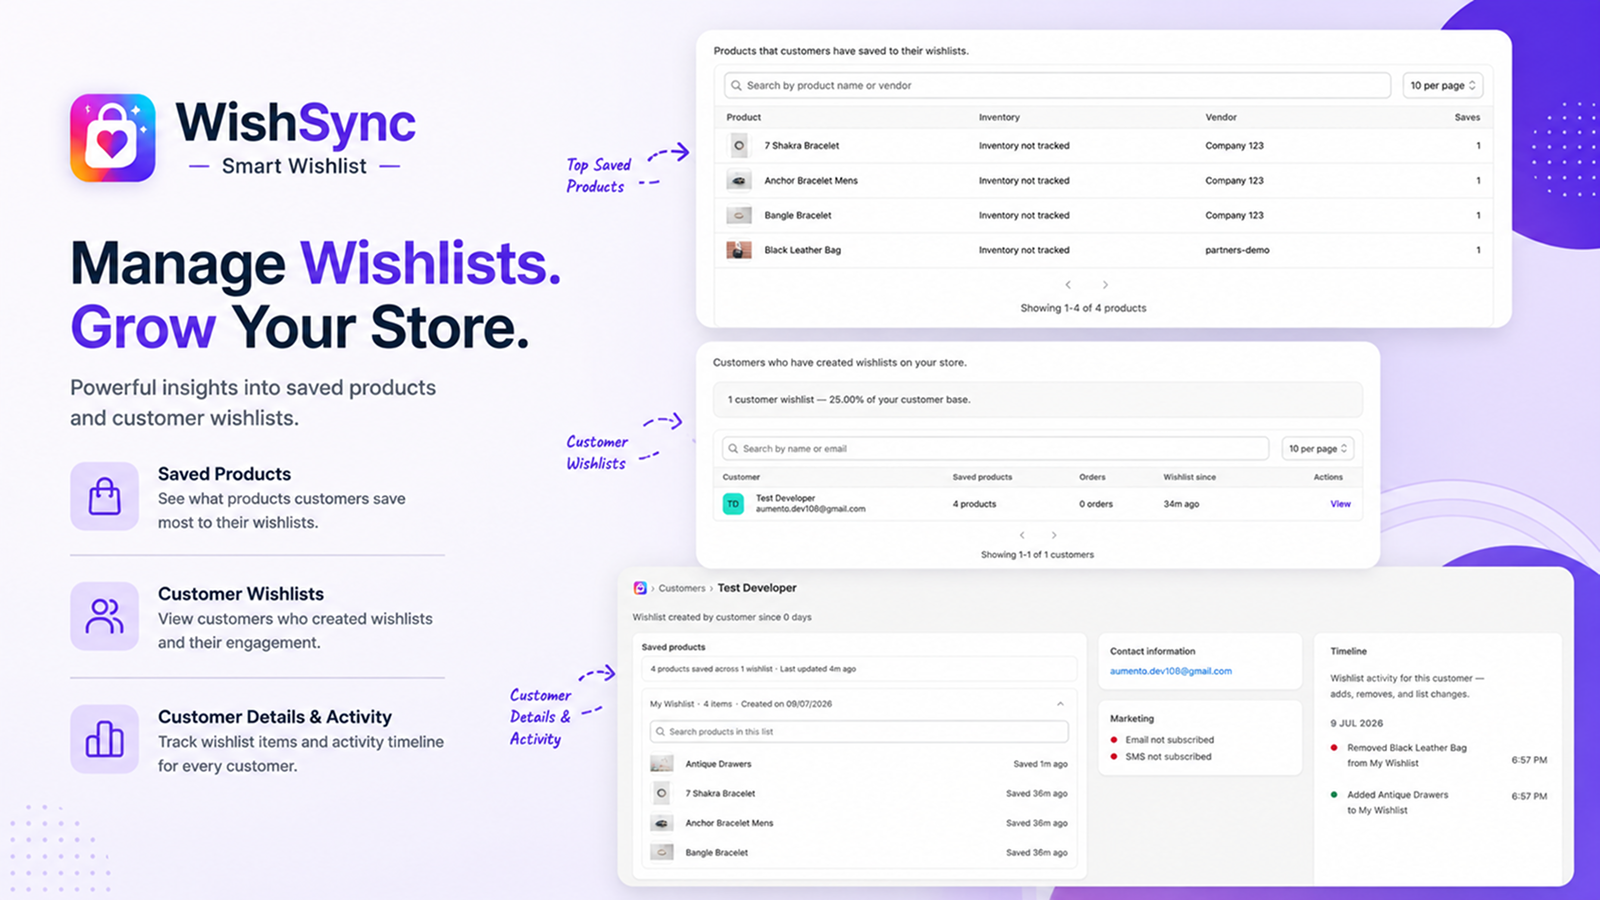
Task: Click the Customer Wishlists people icon
Action: (104, 616)
